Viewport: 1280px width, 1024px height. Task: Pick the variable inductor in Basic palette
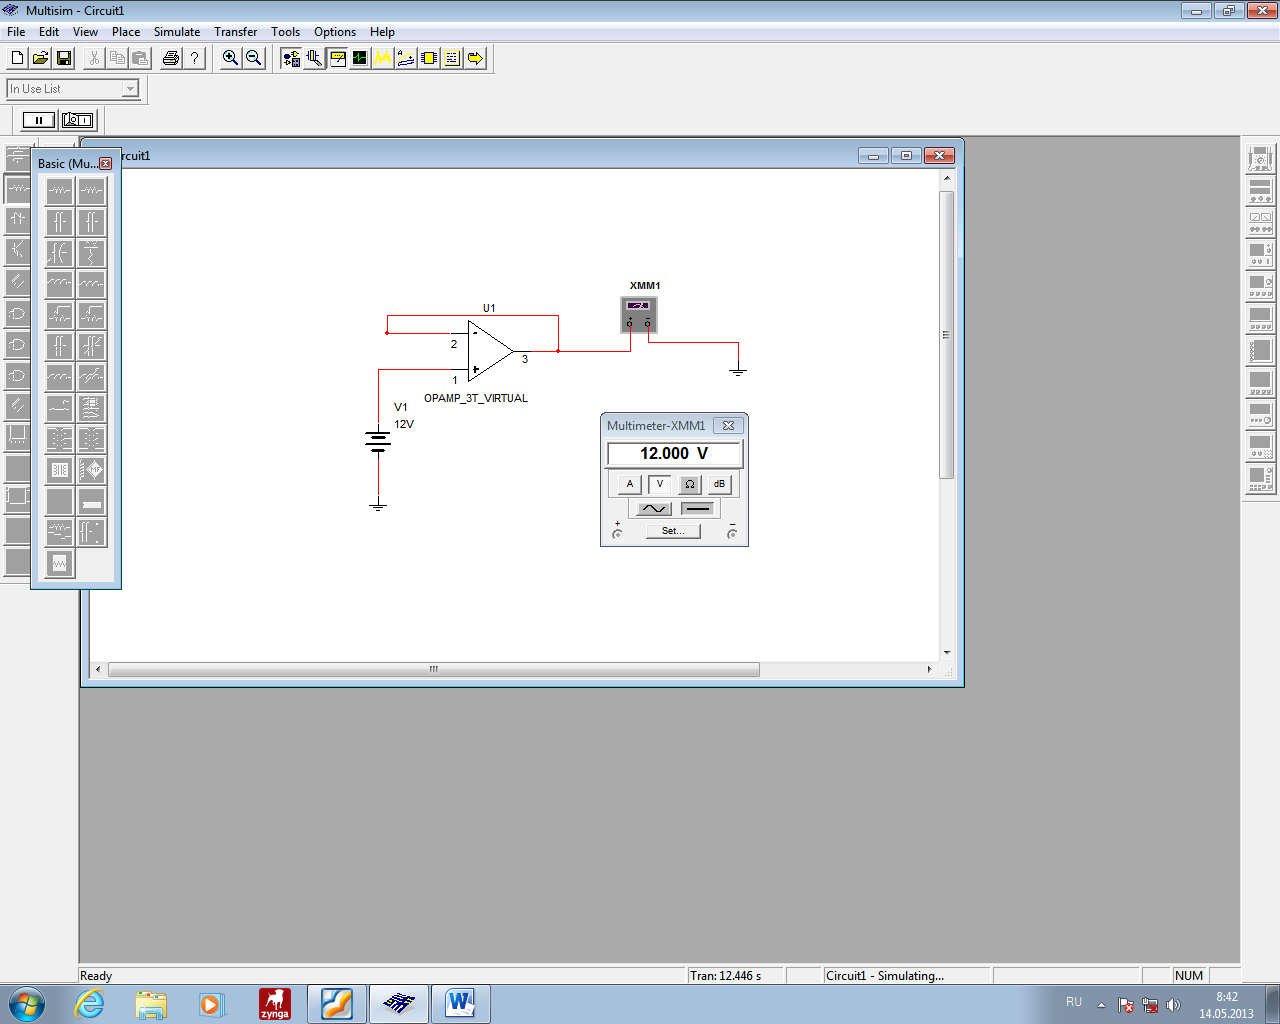pos(91,377)
